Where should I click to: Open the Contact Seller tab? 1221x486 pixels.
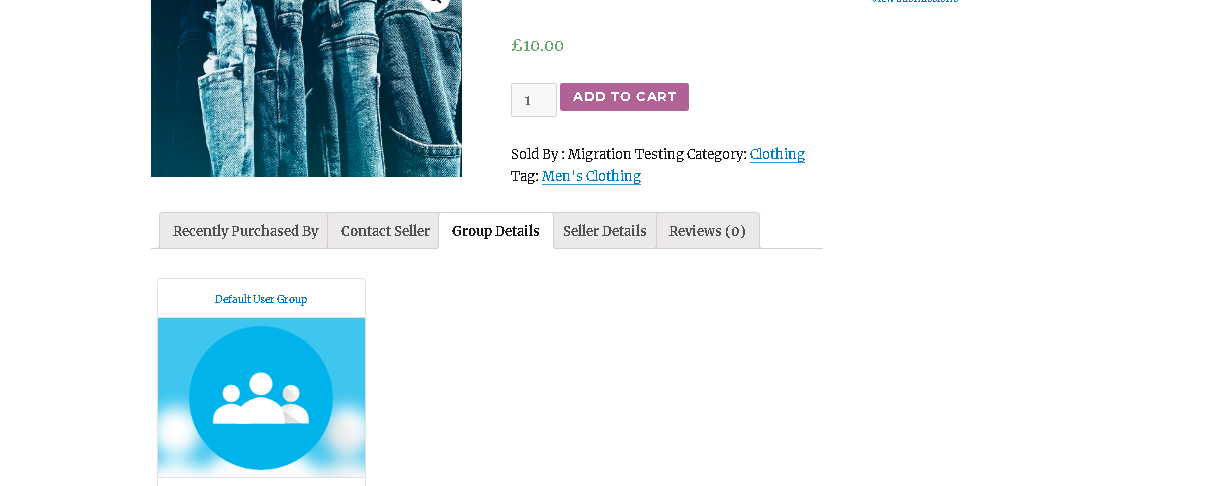pos(385,231)
